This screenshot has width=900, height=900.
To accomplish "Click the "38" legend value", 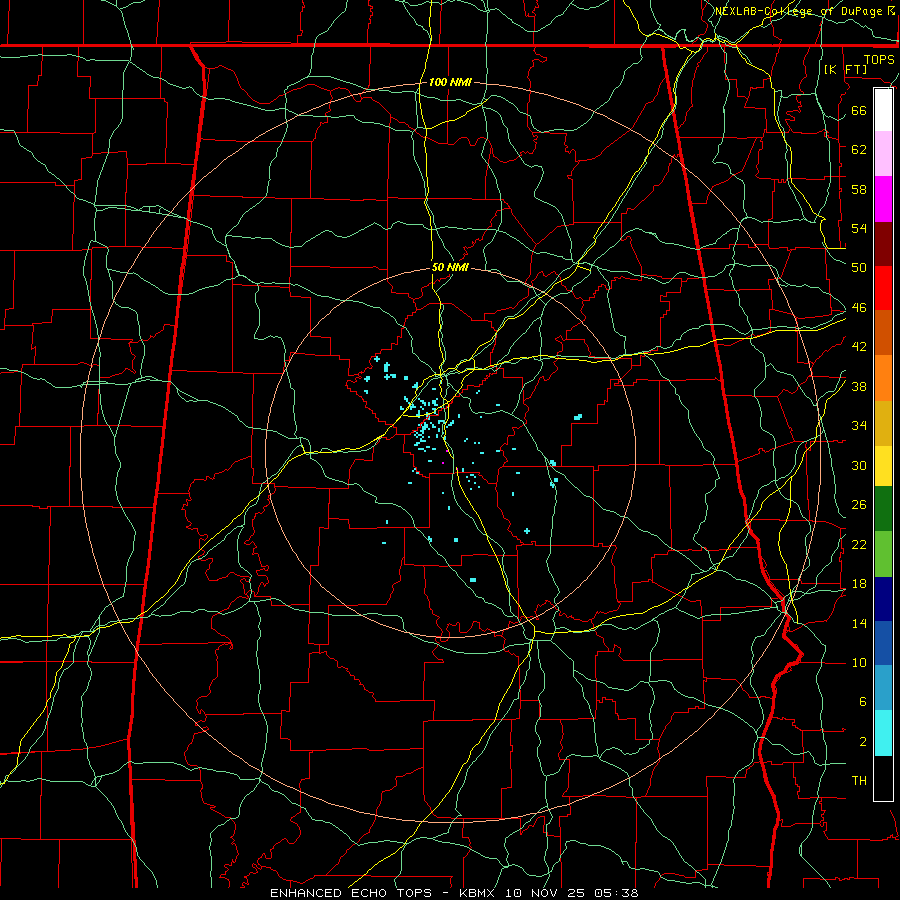I will point(859,387).
